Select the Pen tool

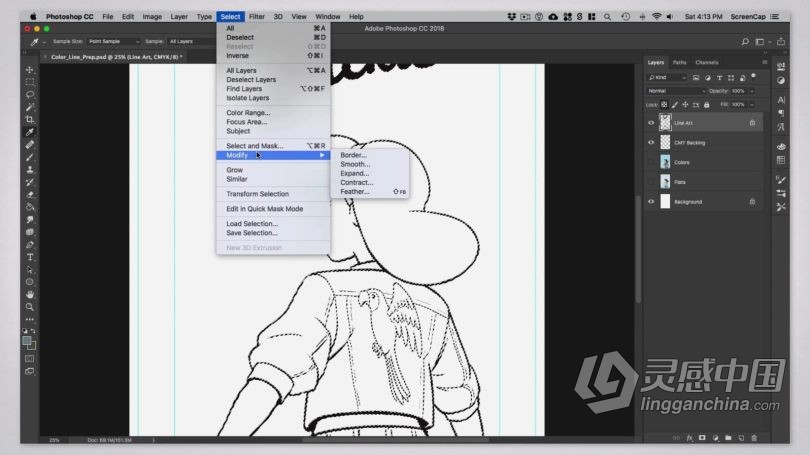(x=30, y=245)
